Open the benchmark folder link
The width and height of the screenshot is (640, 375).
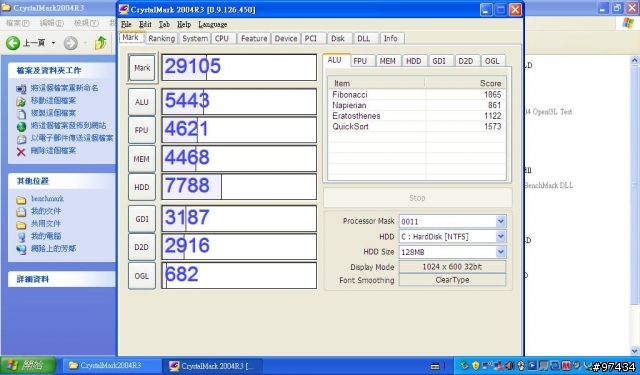[47, 199]
